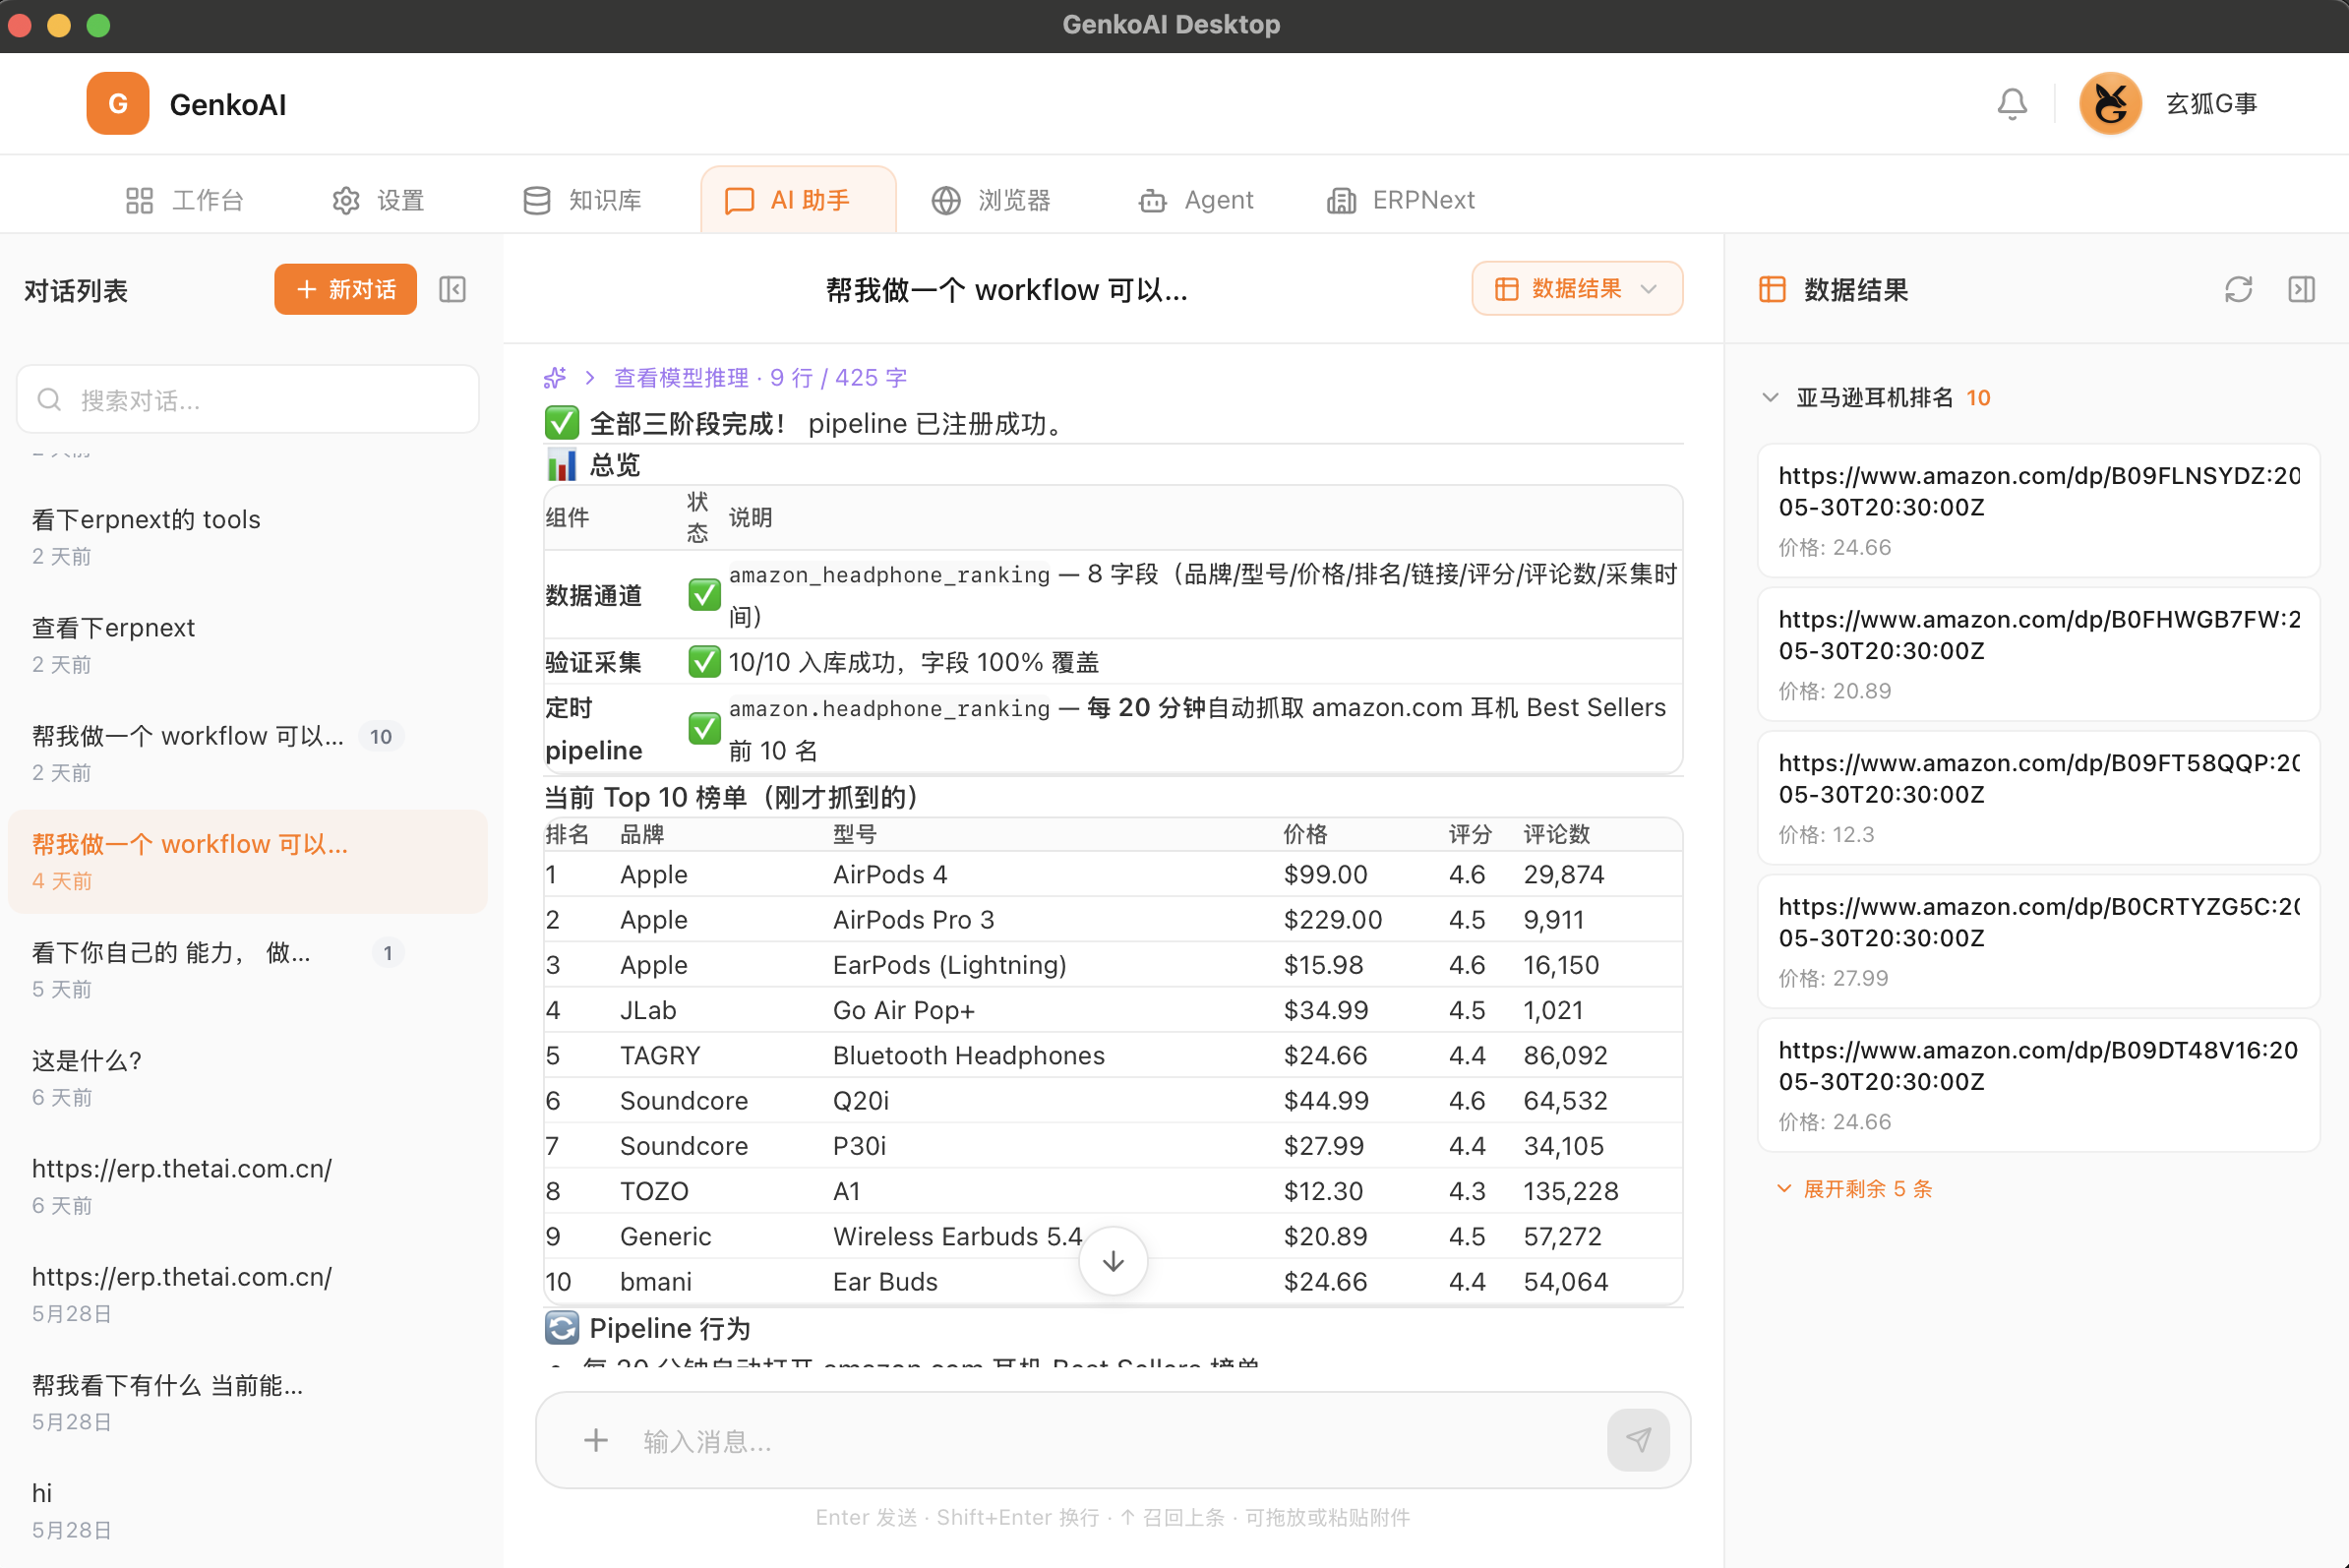This screenshot has height=1568, width=2349.
Task: Click the bmani brand cell
Action: click(655, 1282)
